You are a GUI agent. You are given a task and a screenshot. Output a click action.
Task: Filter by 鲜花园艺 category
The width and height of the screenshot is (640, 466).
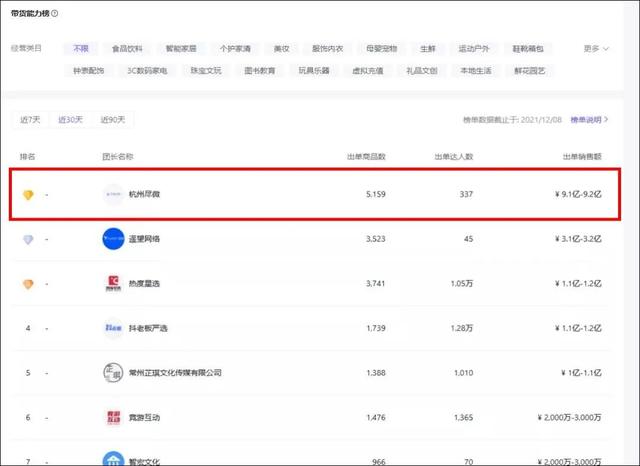[x=529, y=71]
